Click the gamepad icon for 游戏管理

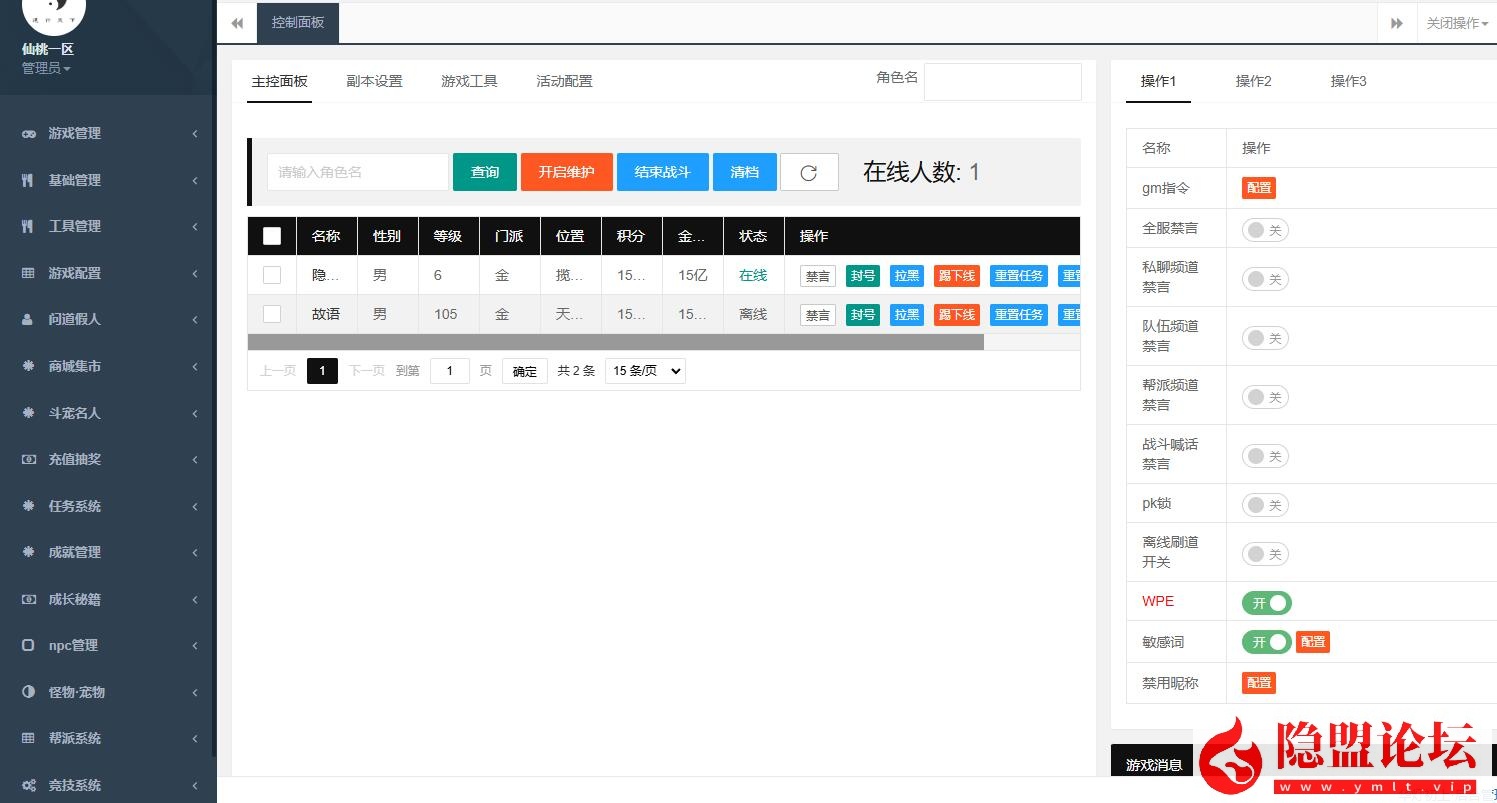point(28,133)
